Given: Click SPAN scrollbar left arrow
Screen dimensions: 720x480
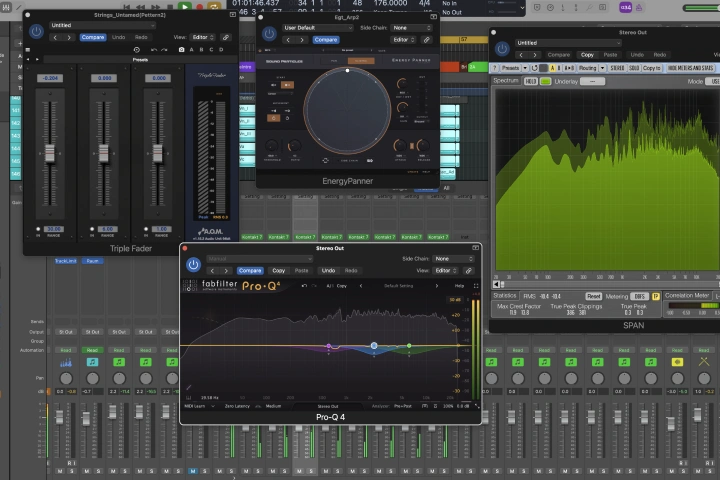Looking at the screenshot, I should (495, 284).
